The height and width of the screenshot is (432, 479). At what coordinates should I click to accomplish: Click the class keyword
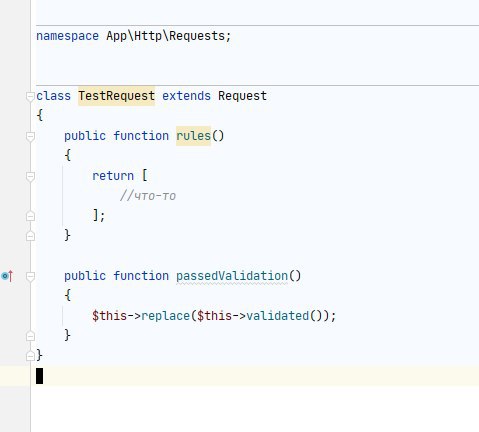coord(53,96)
